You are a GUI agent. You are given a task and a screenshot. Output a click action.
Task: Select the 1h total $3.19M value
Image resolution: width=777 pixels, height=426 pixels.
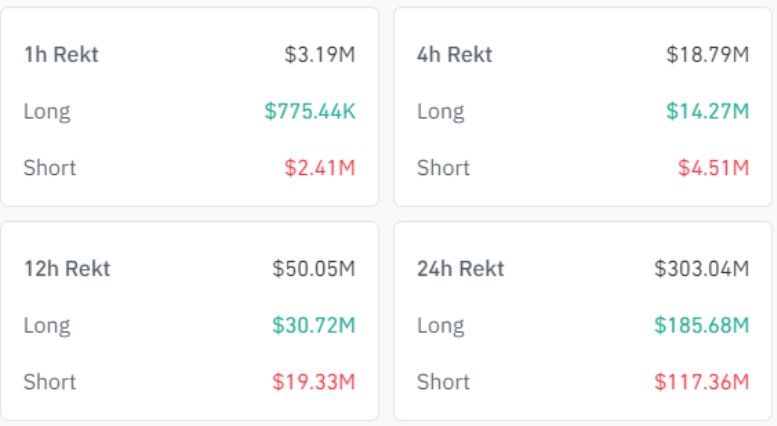click(x=320, y=54)
